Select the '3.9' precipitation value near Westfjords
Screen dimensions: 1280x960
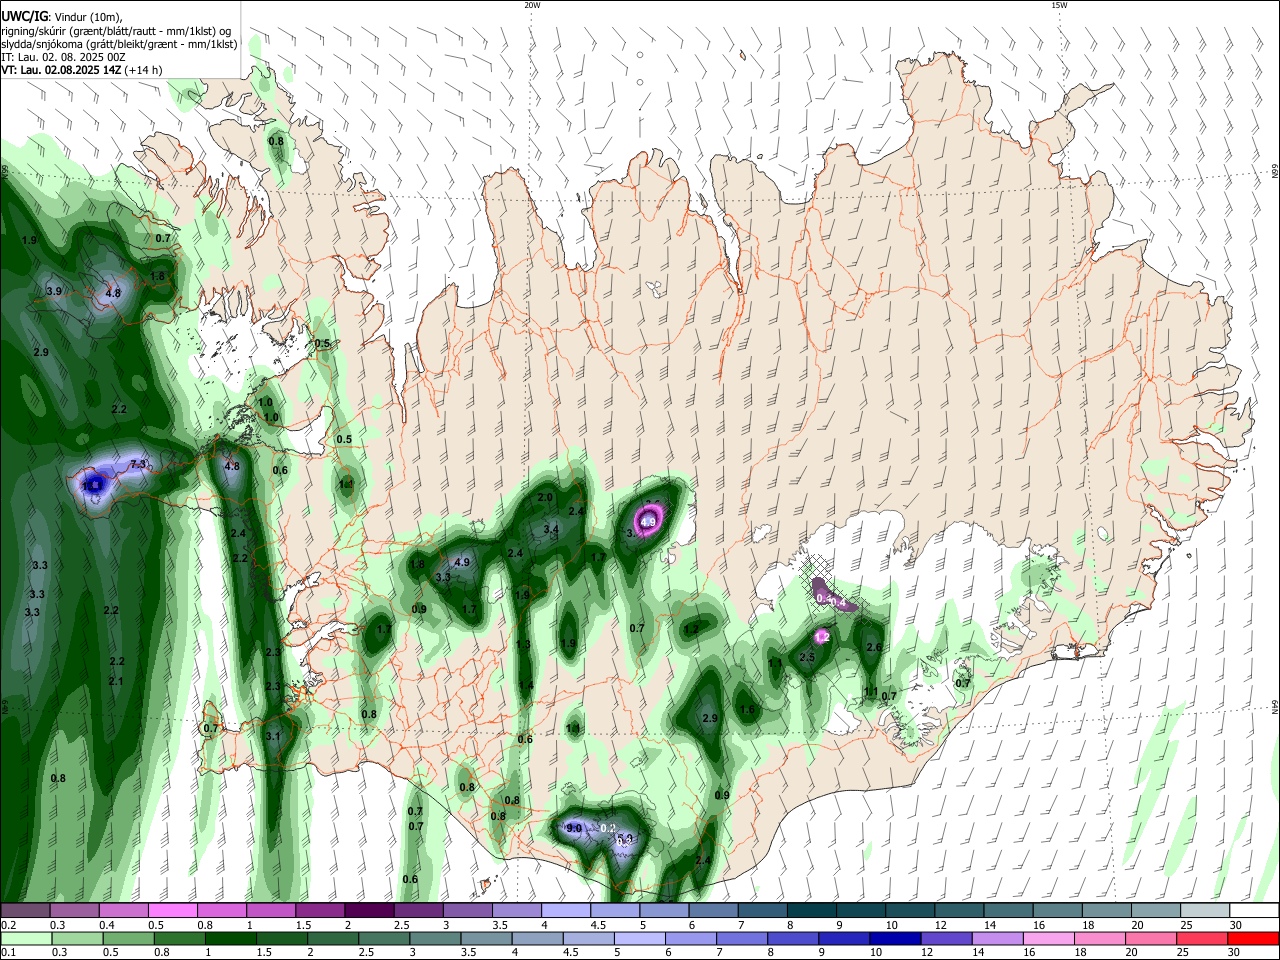click(54, 291)
